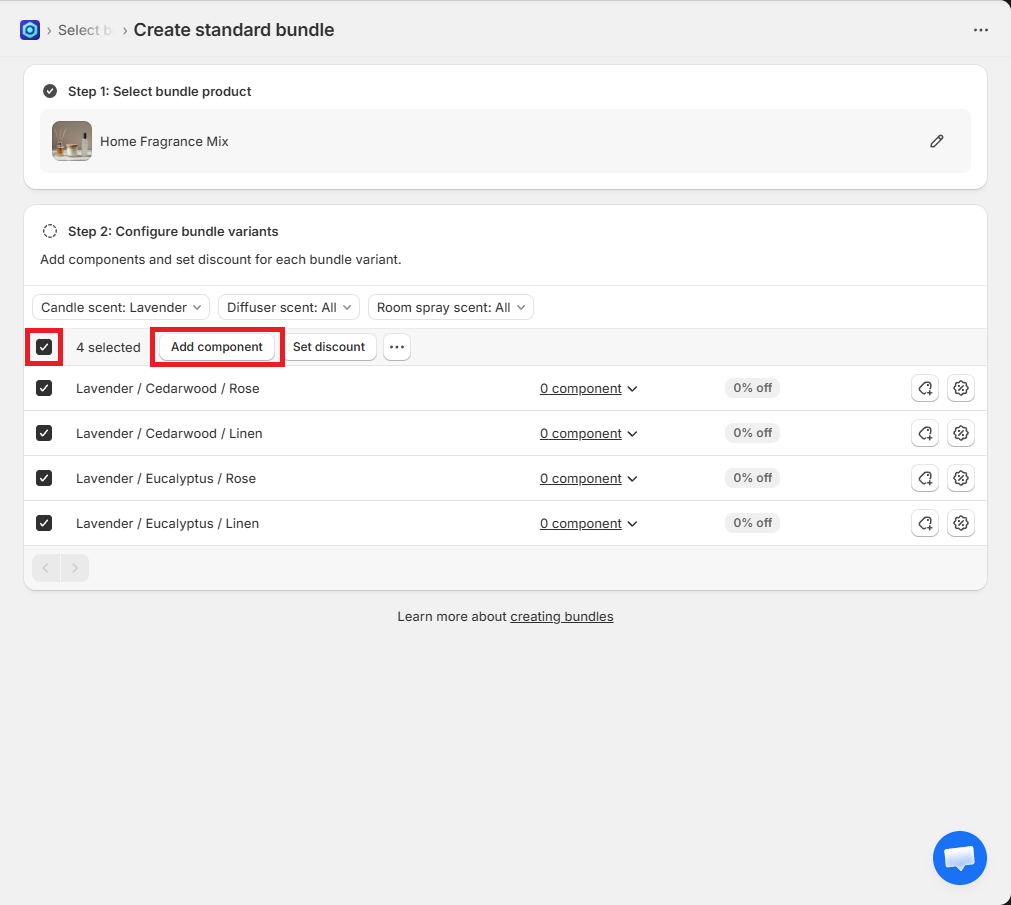Open the creating bundles help link
Image resolution: width=1011 pixels, height=905 pixels.
pos(561,616)
